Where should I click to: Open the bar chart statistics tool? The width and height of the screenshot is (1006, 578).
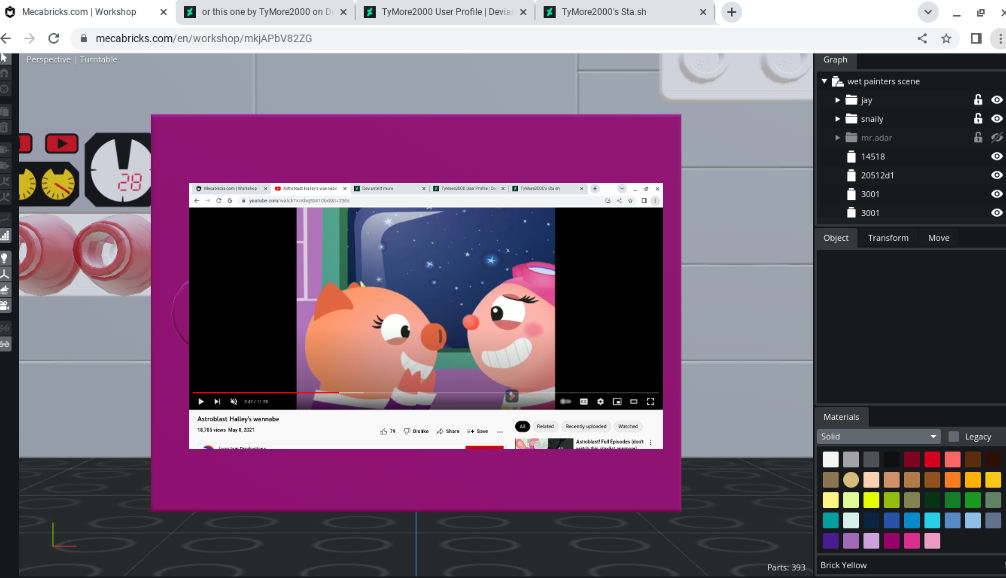(4, 235)
